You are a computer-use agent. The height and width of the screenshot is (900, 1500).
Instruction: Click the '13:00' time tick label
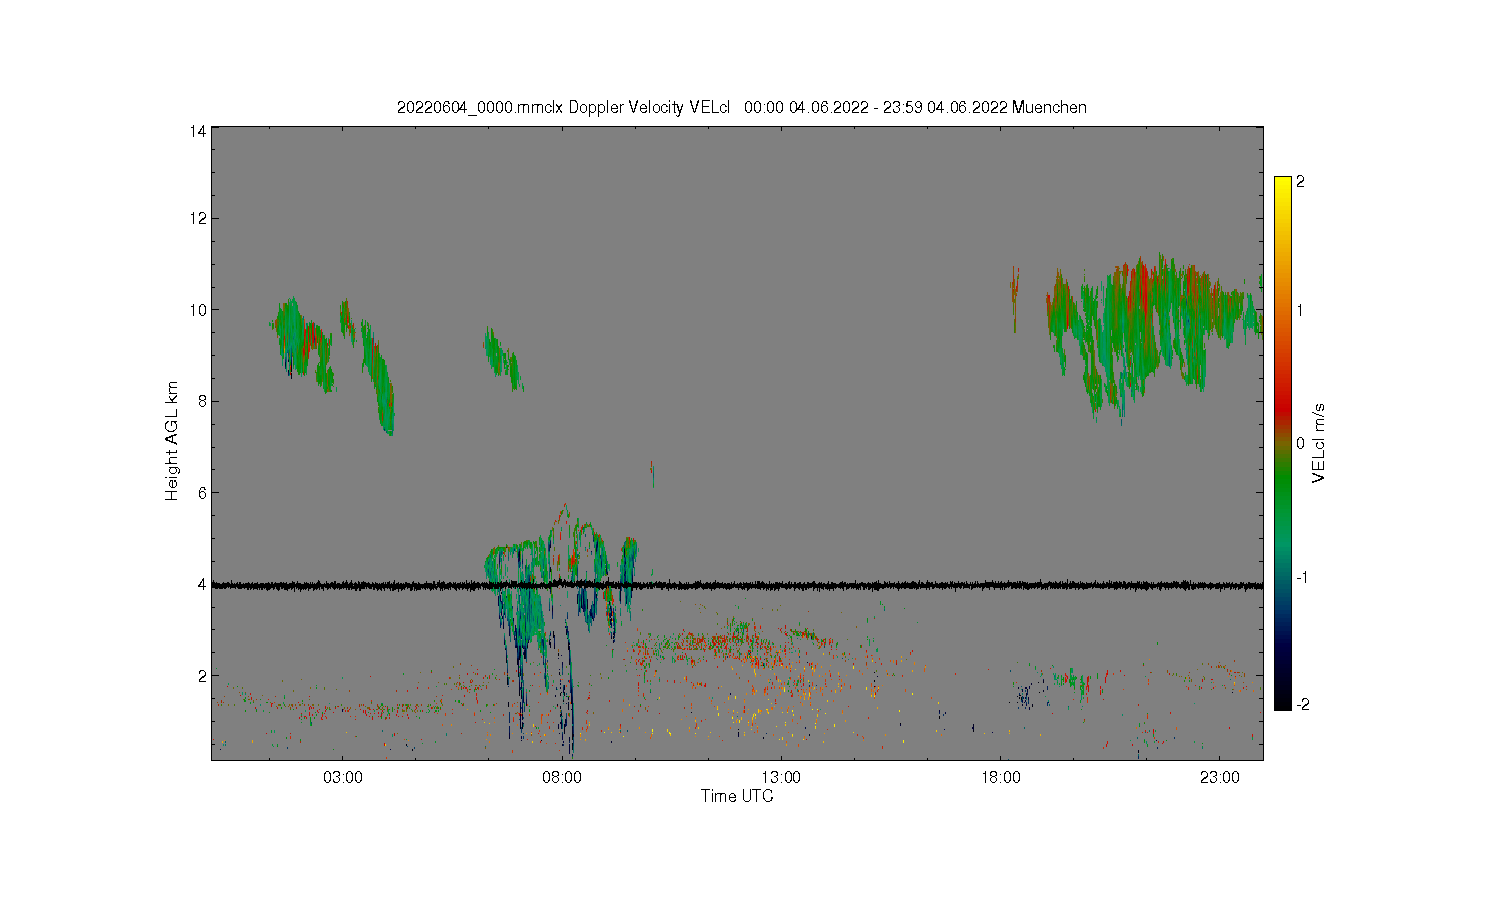pyautogui.click(x=781, y=777)
